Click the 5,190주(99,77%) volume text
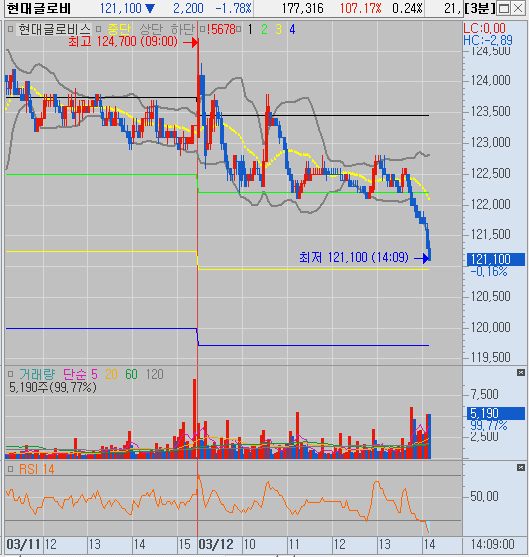Viewport: 529px width, 557px height. point(53,387)
